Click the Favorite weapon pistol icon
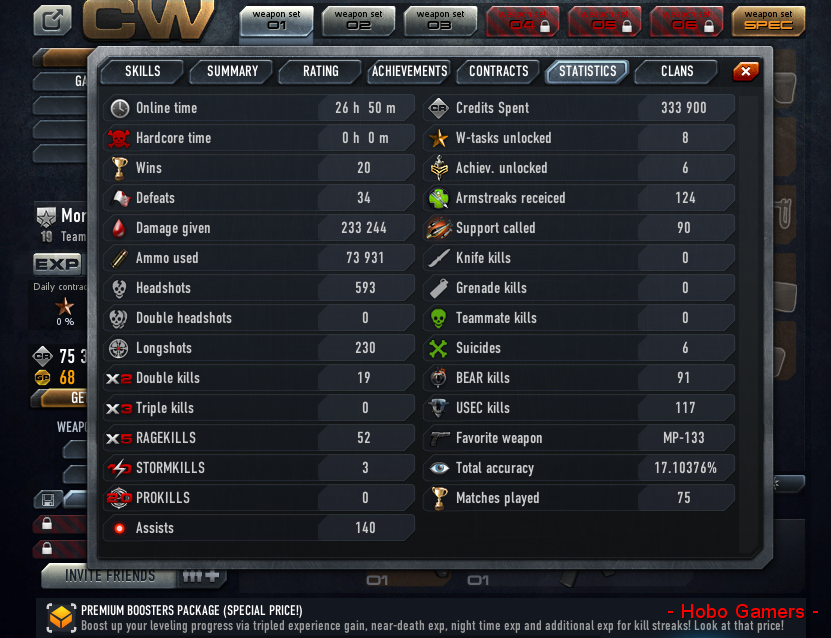Image resolution: width=831 pixels, height=638 pixels. (x=439, y=438)
